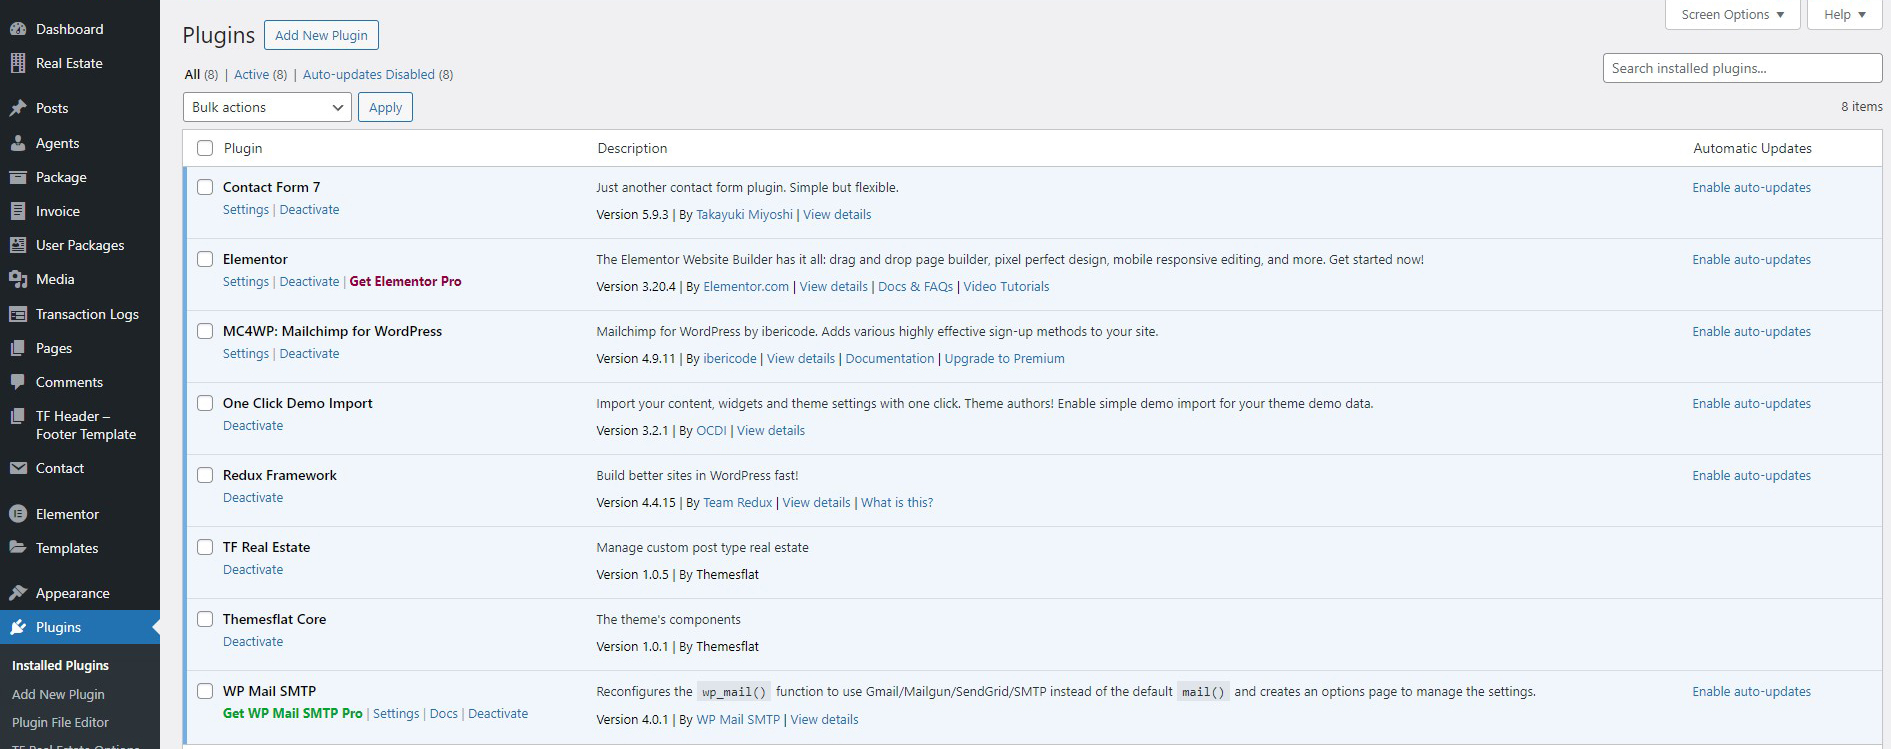Screen dimensions: 1891x749
Task: Check the Themesflat Core checkbox
Action: click(x=205, y=619)
